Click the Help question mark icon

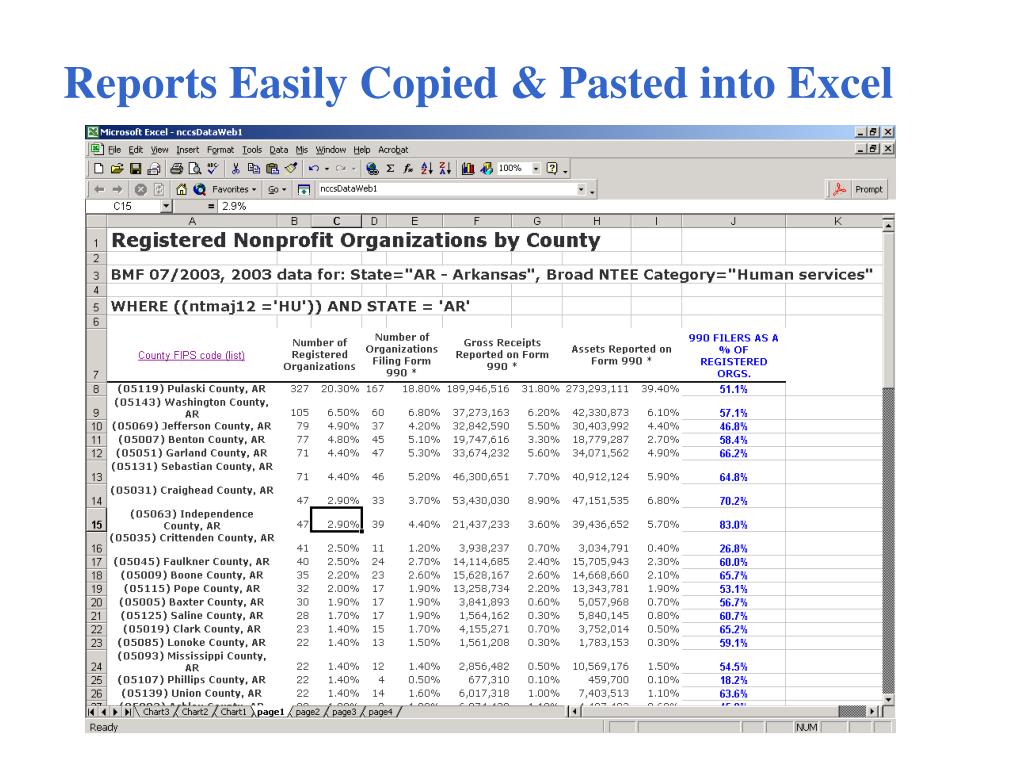(x=552, y=168)
